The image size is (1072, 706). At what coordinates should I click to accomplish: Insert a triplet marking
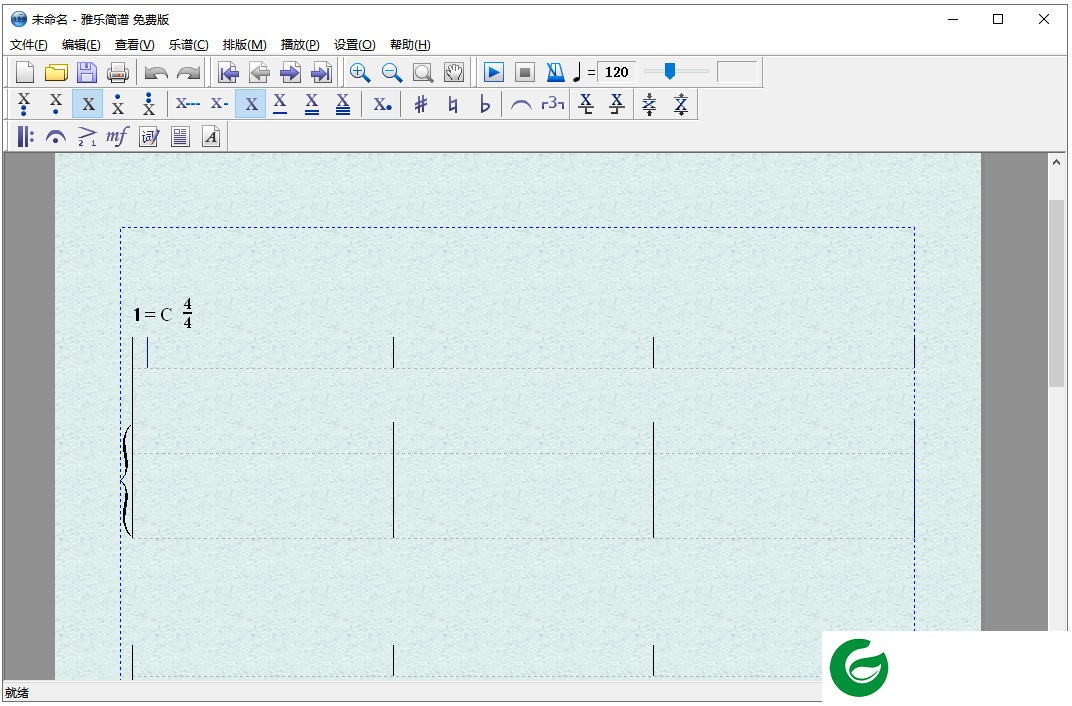coord(552,104)
